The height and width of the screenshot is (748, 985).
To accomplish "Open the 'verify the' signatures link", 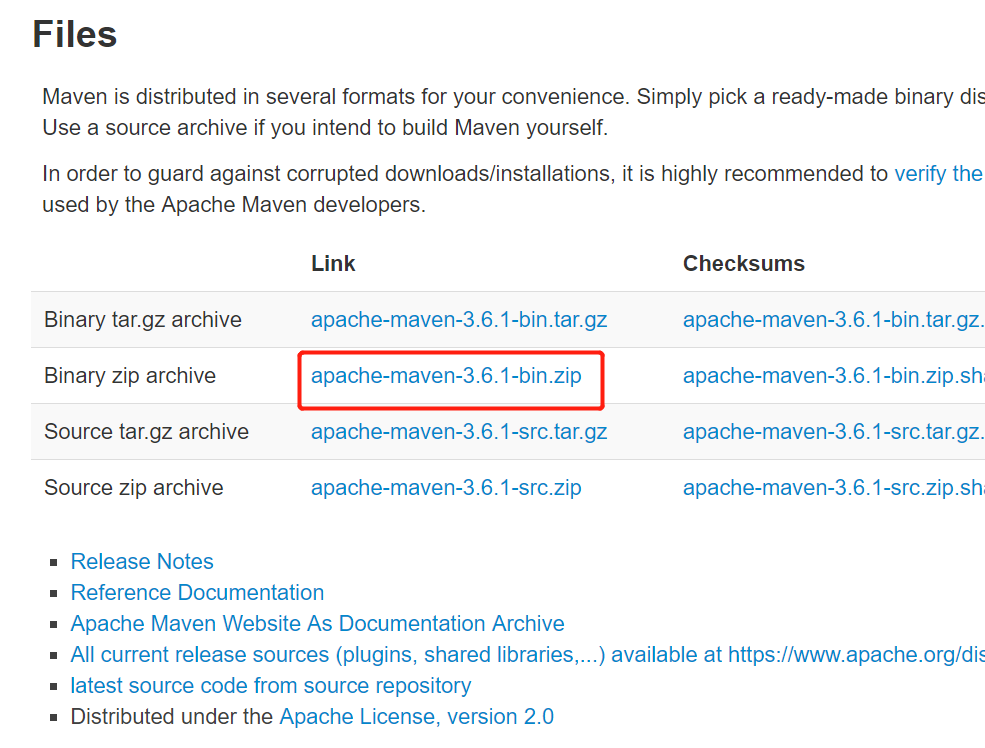I will [x=938, y=173].
